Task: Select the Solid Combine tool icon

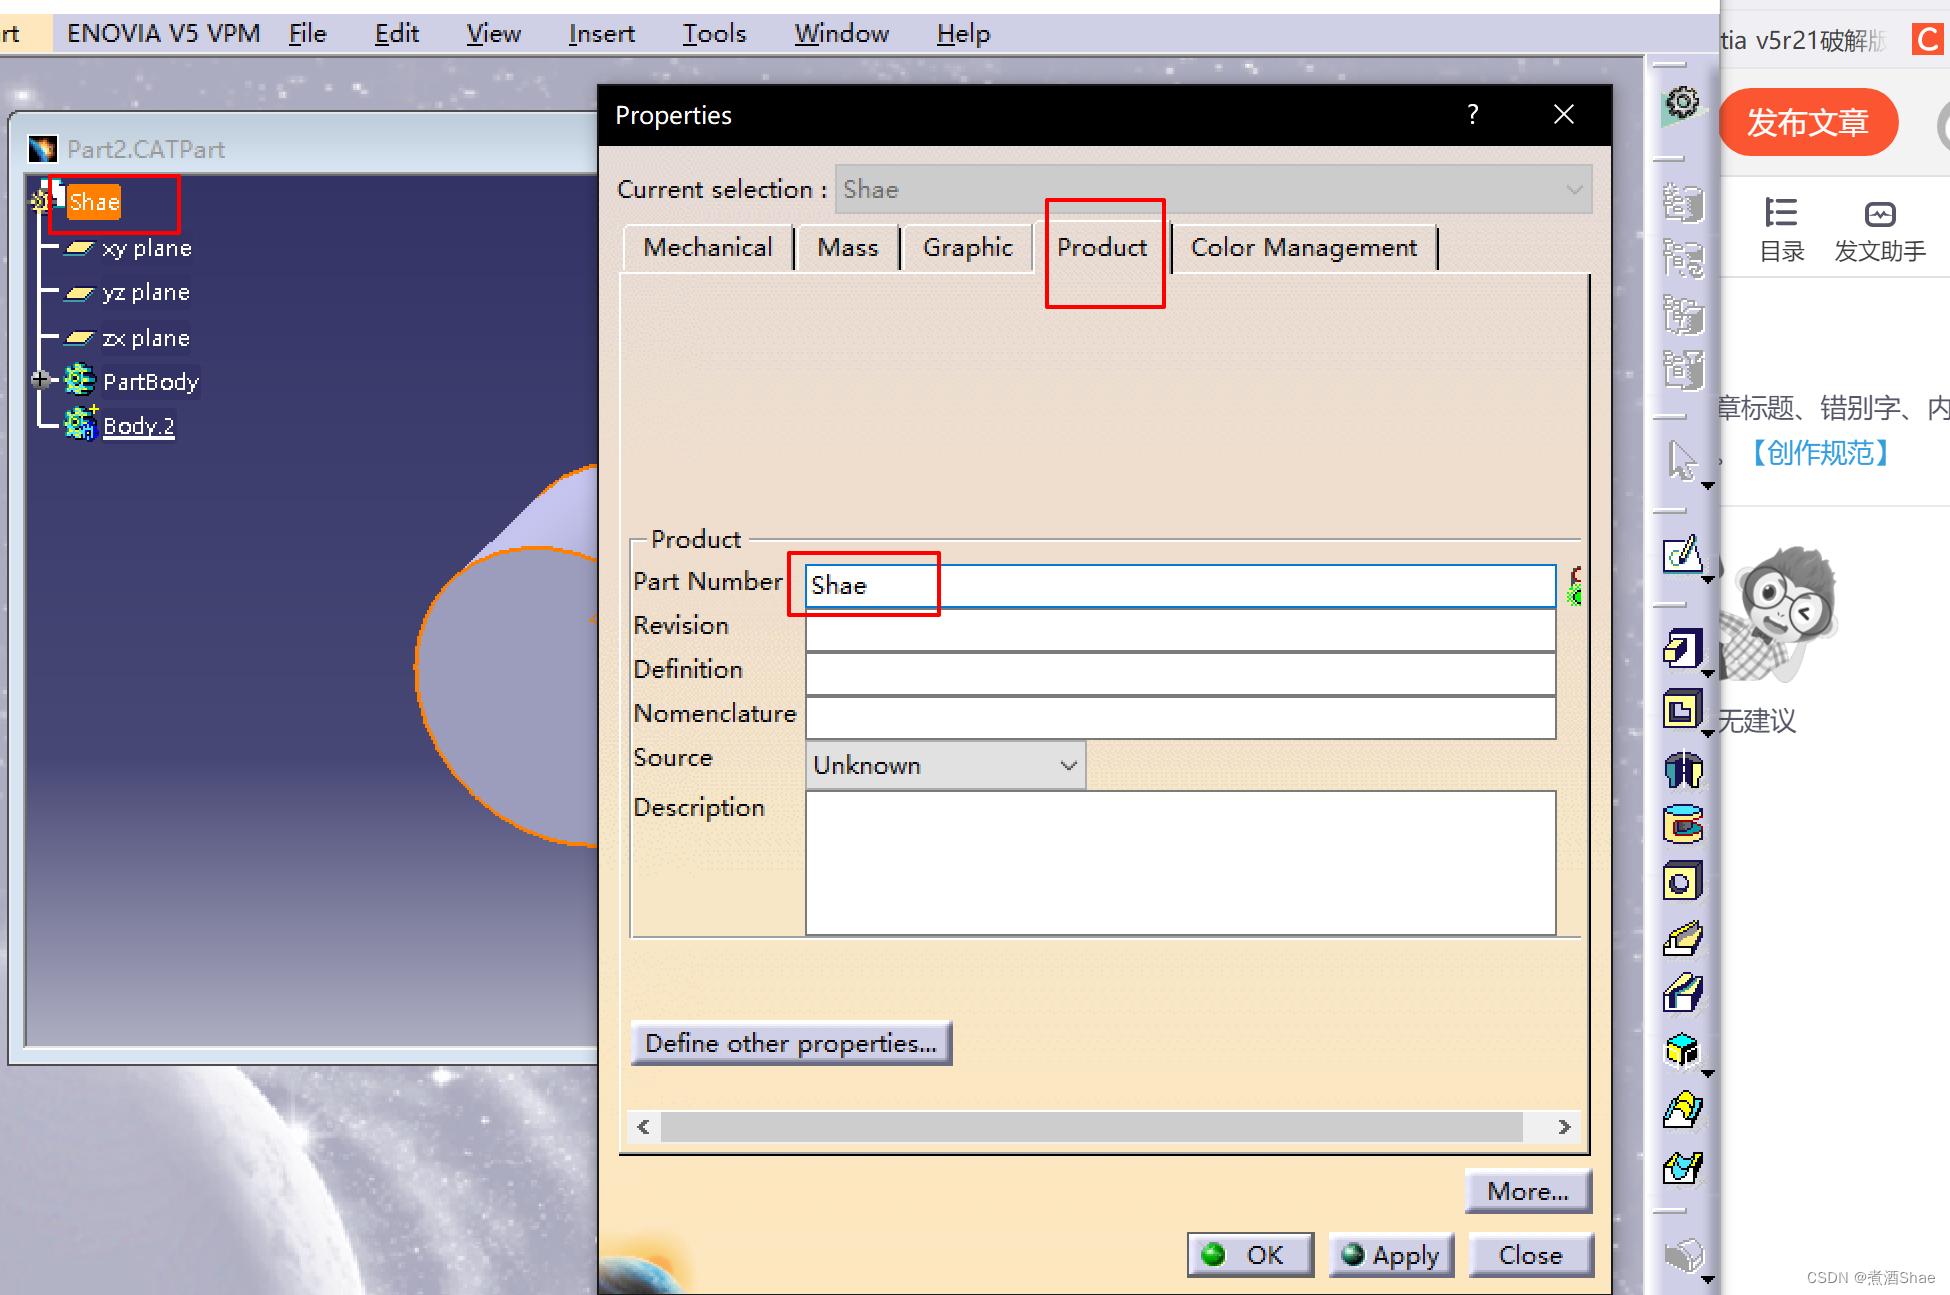Action: [x=1682, y=1051]
